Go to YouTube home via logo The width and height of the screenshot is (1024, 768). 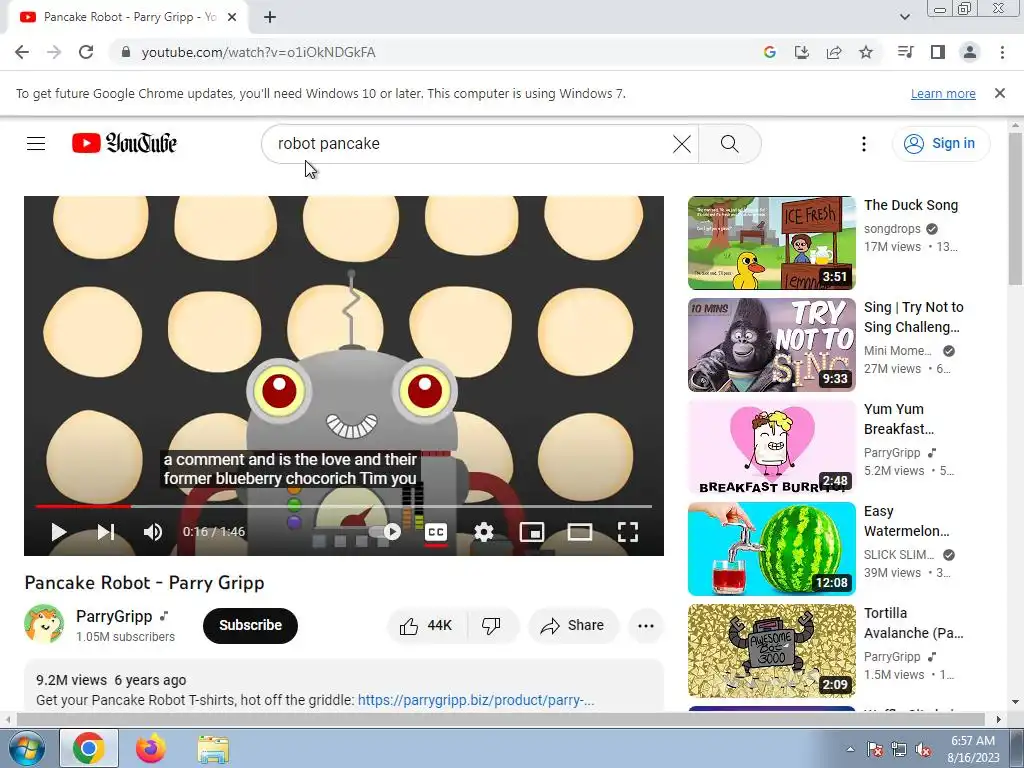click(x=124, y=143)
